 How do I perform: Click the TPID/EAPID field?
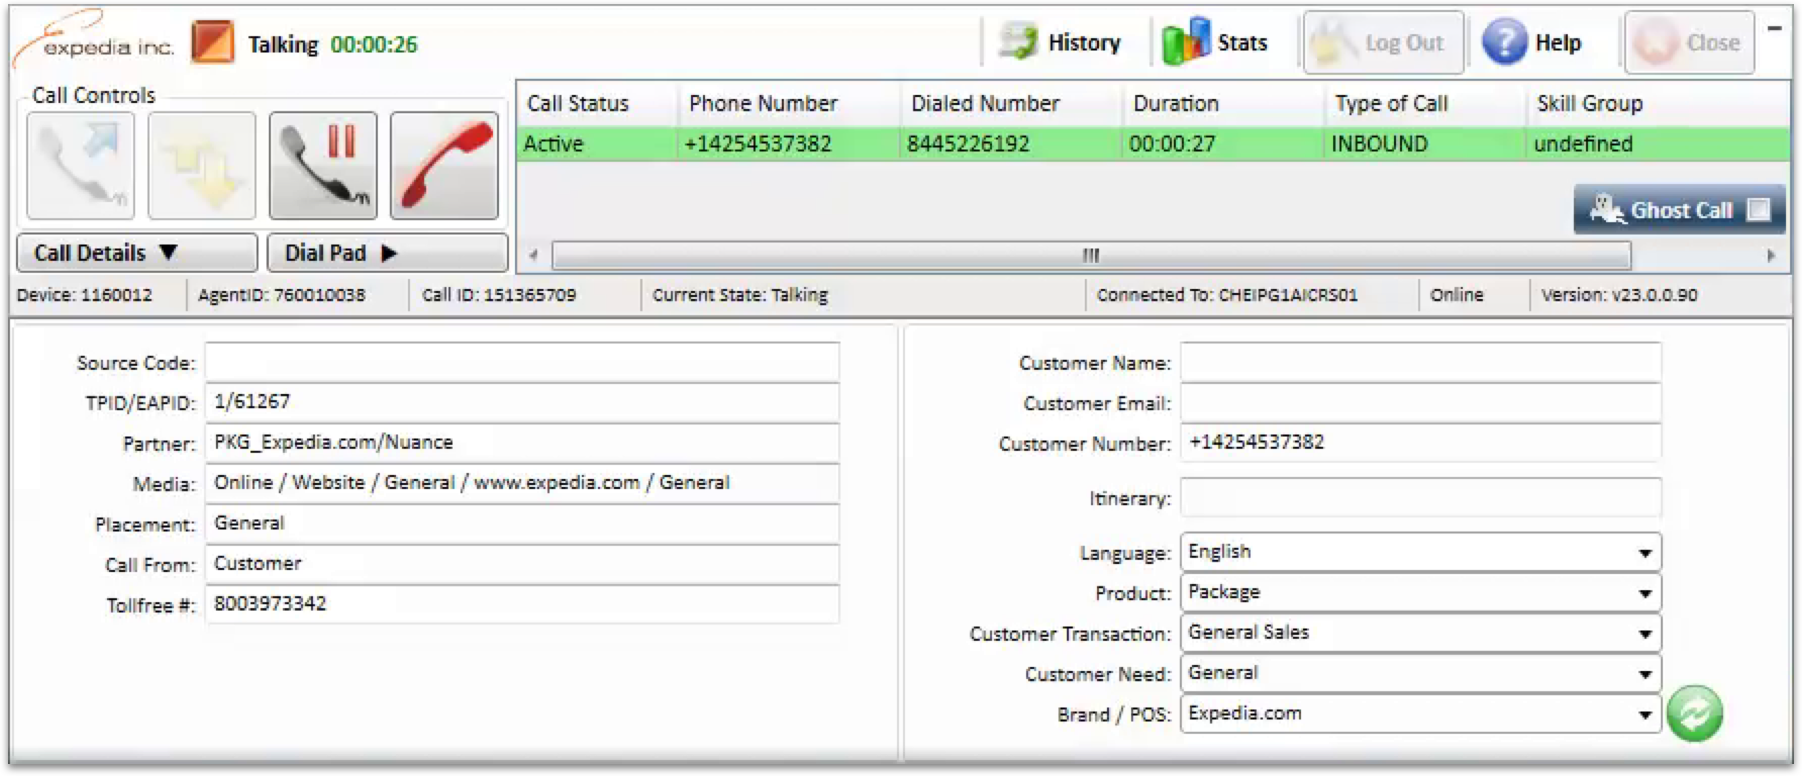pyautogui.click(x=522, y=402)
